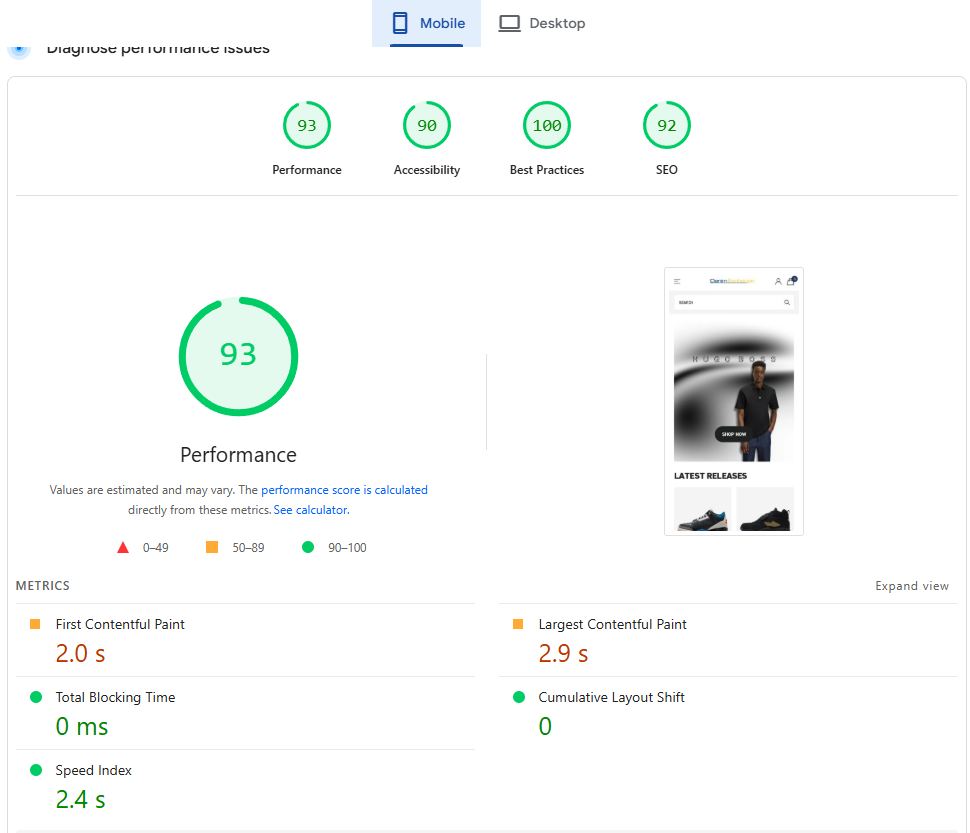Click the red triangle 0–49 legend icon

click(x=123, y=547)
